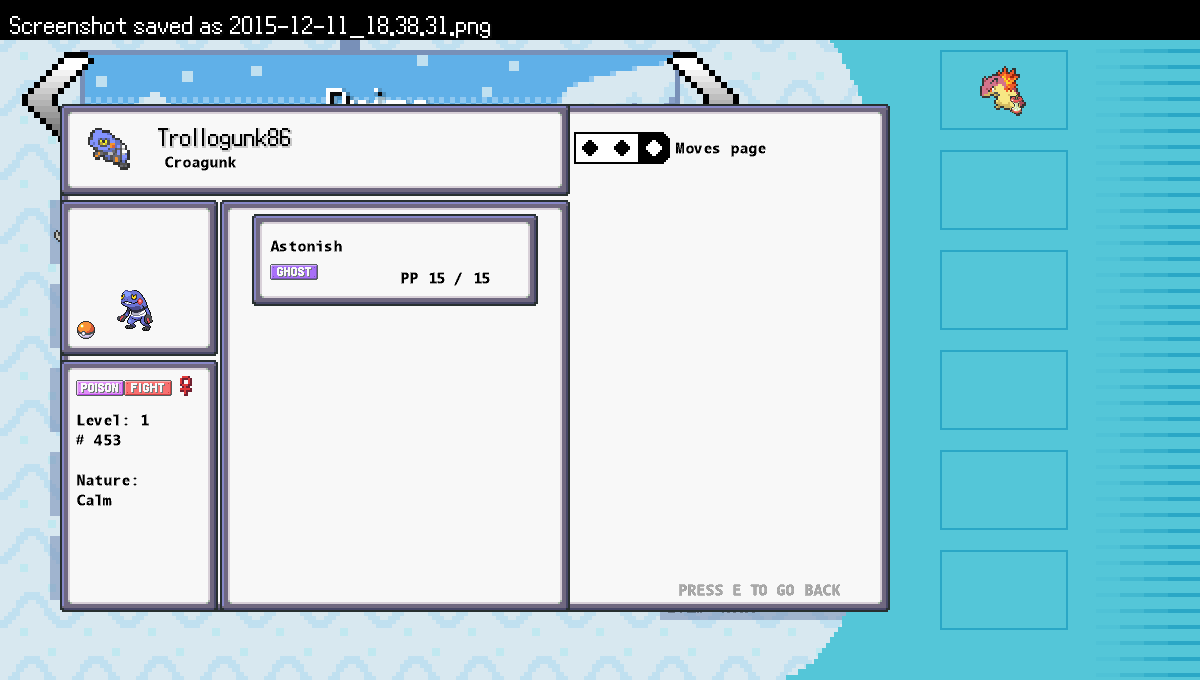Click the Poké Ball icon beside the sprite

(x=86, y=330)
